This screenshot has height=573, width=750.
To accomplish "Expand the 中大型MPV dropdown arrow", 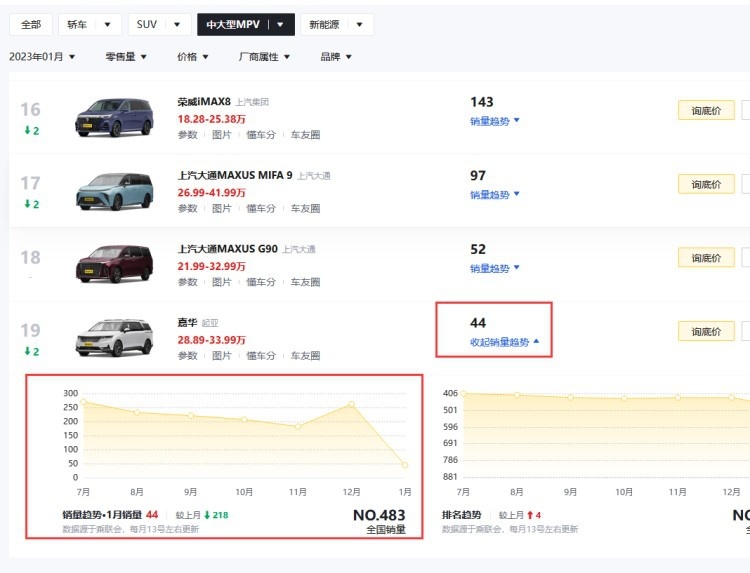I will coord(280,24).
